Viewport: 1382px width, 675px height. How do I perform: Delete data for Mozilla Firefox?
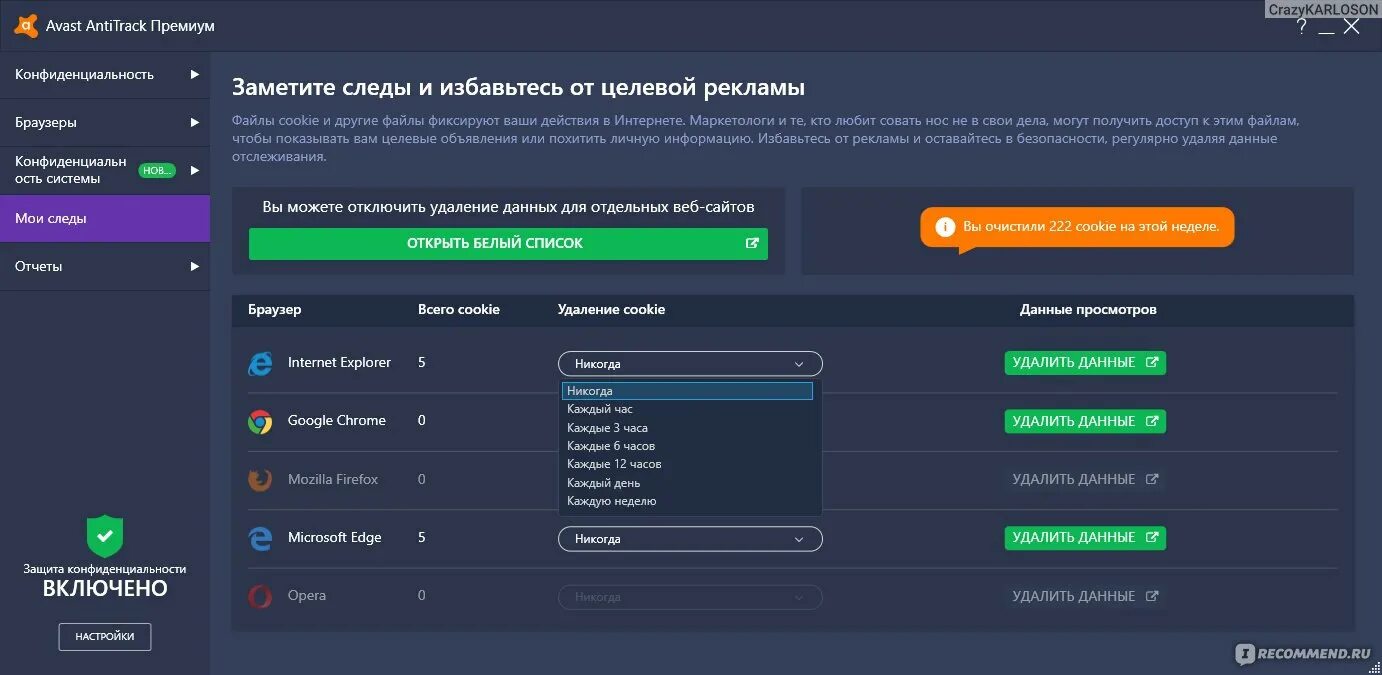pyautogui.click(x=1085, y=479)
